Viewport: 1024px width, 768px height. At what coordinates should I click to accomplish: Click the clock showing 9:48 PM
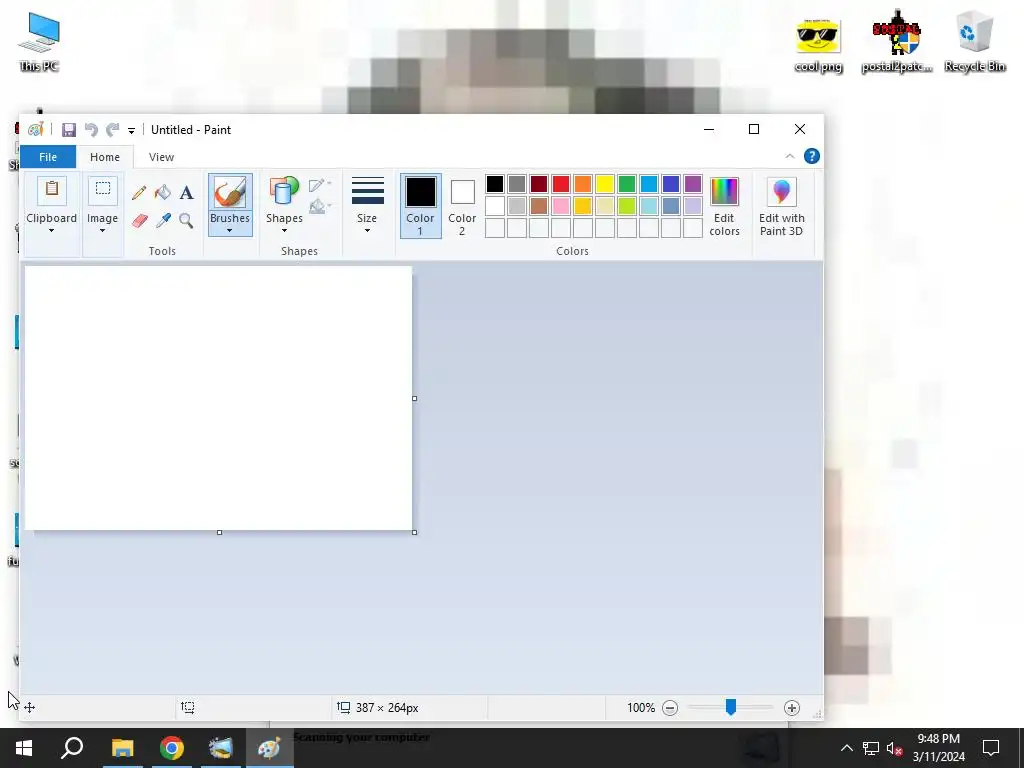pos(938,739)
